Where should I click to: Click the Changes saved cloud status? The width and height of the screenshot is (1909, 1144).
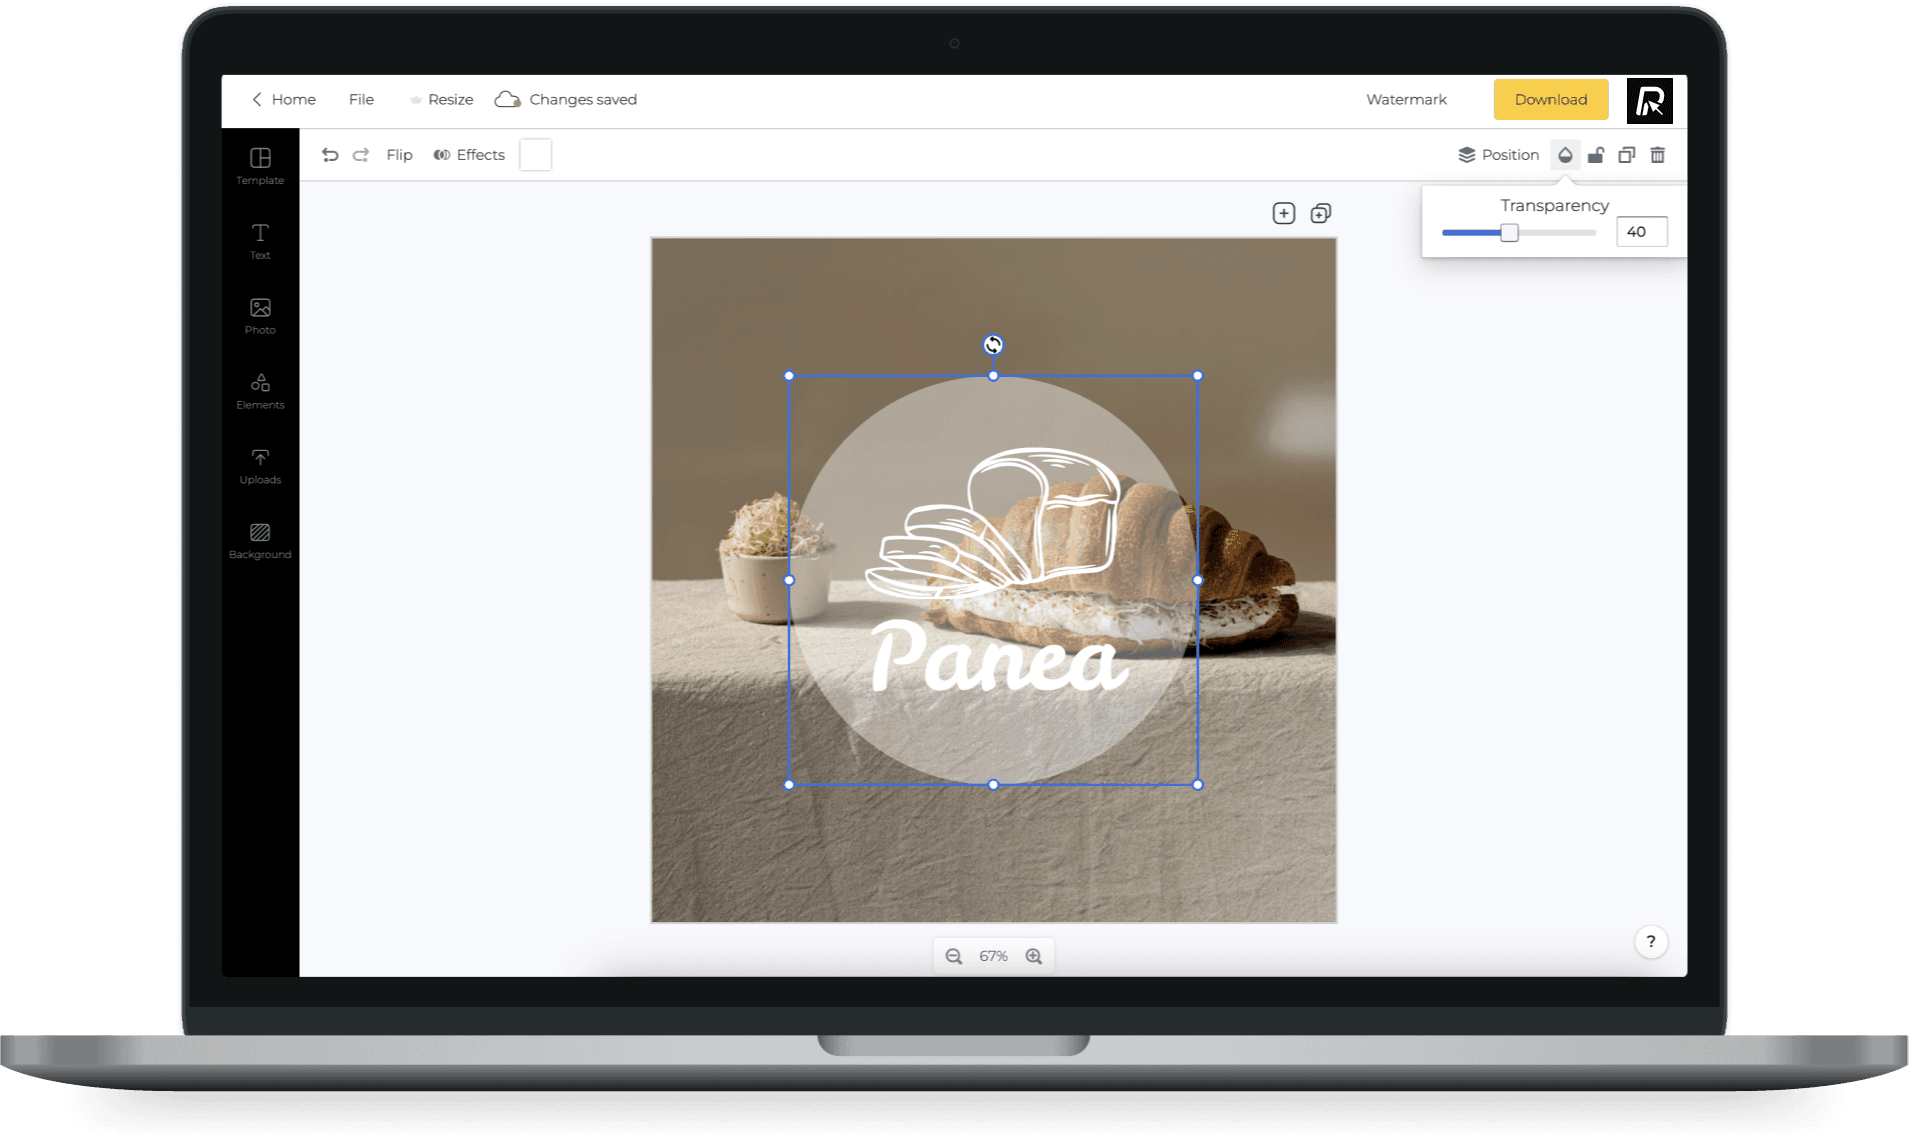(x=566, y=99)
